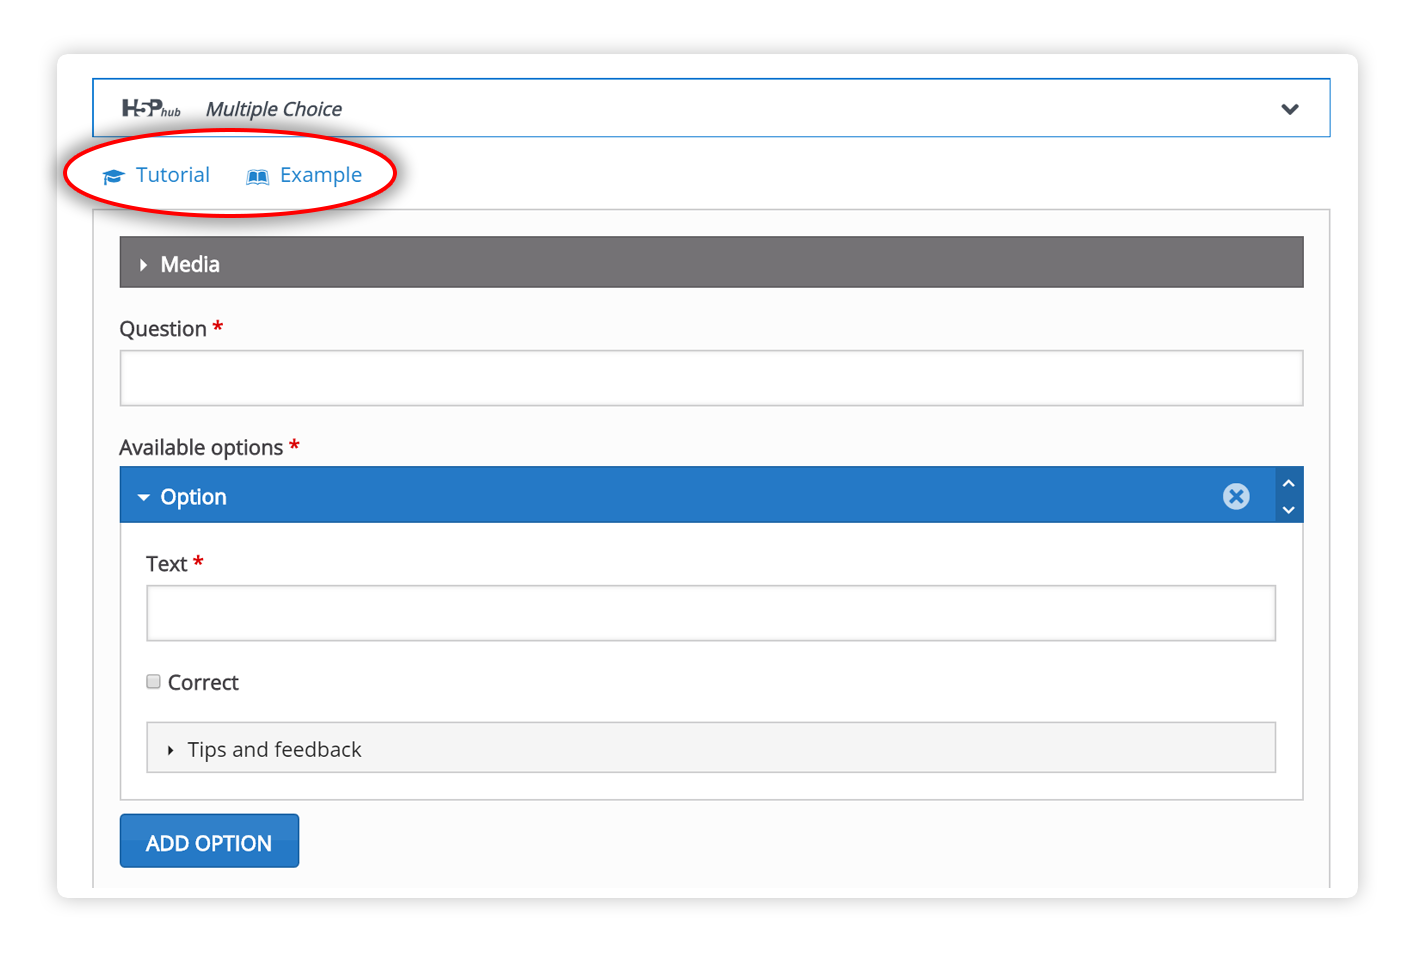Collapse the Option panel arrow

pyautogui.click(x=143, y=497)
